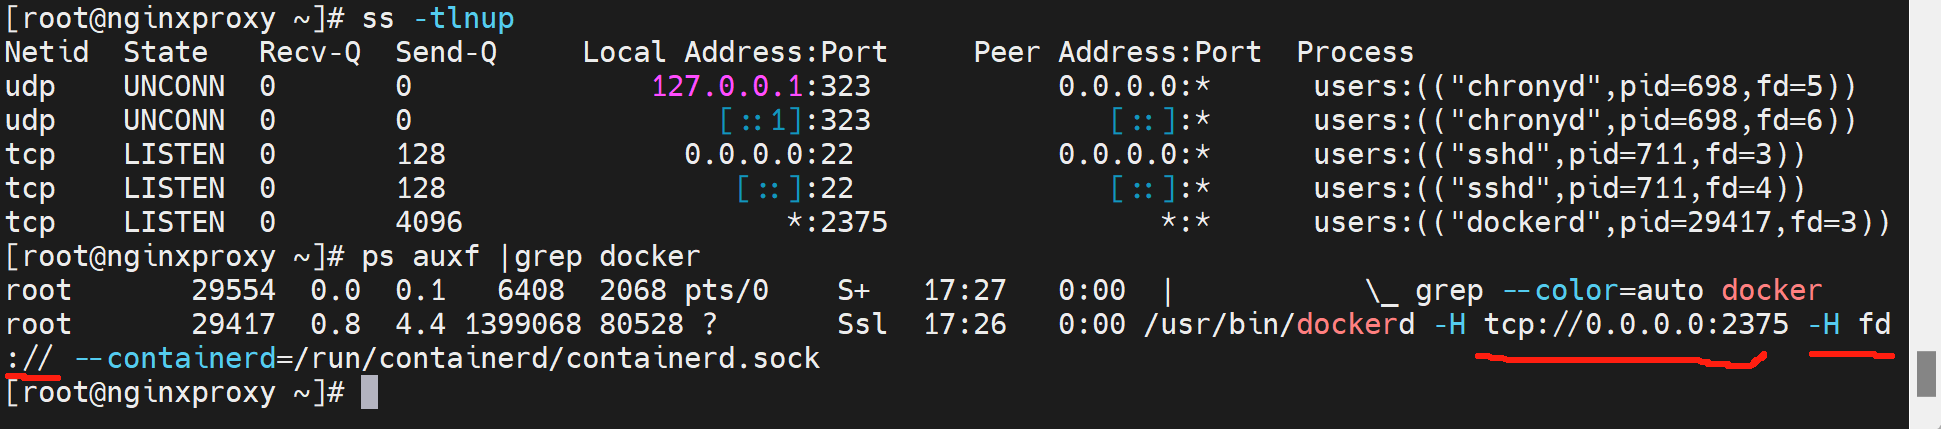Click the blinking cursor at the last prompt
The image size is (1941, 429).
click(x=369, y=392)
